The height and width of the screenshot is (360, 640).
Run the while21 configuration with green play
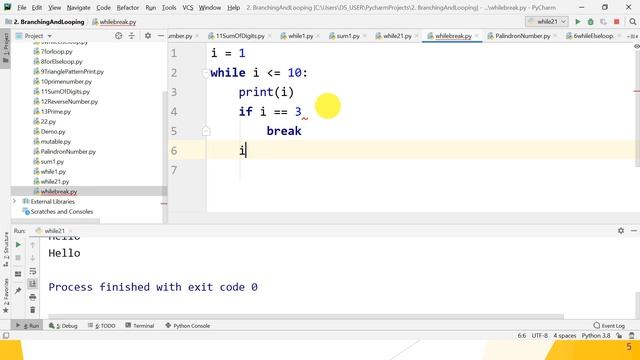(x=578, y=22)
